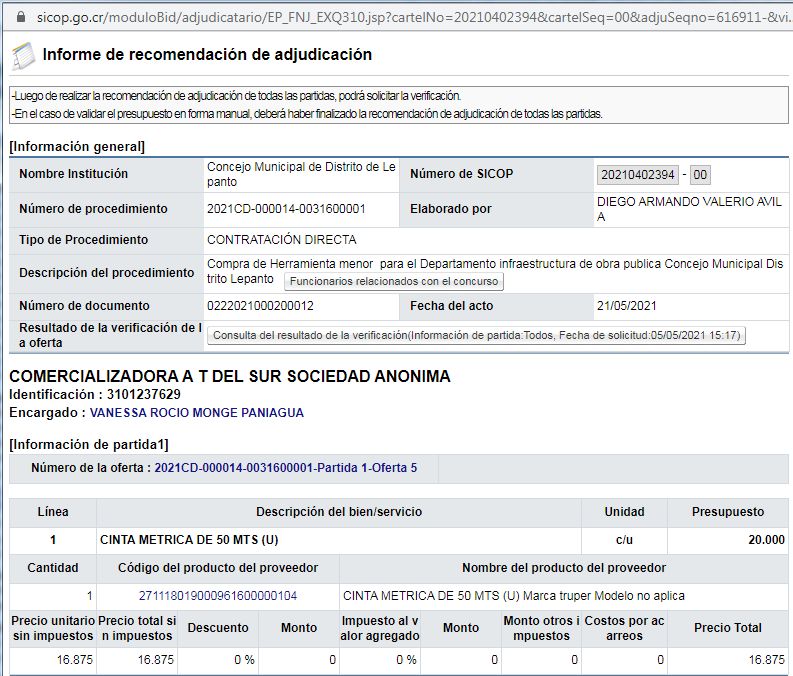Click the Información general section header

[77, 147]
